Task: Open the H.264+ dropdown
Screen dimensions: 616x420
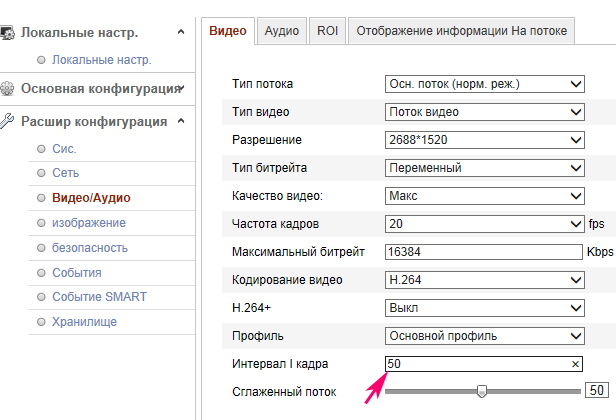Action: click(485, 308)
